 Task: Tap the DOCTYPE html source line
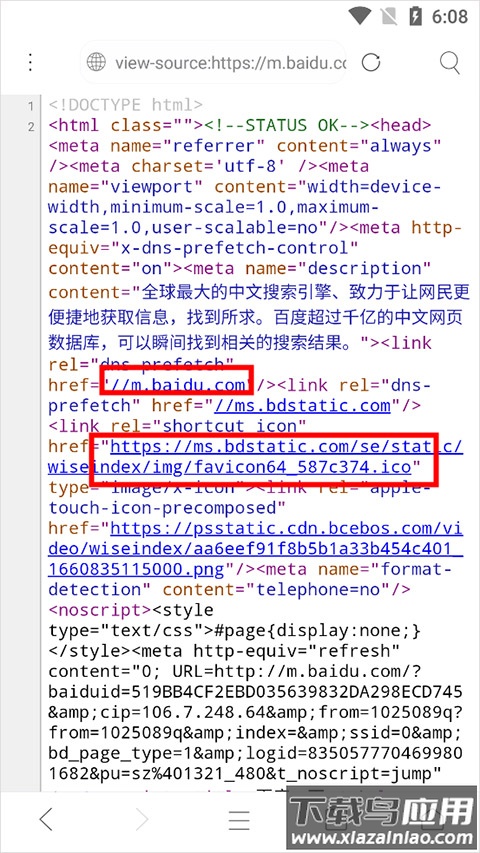tap(126, 104)
